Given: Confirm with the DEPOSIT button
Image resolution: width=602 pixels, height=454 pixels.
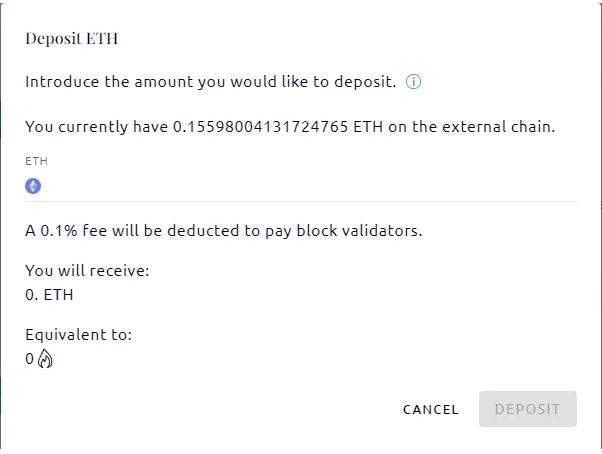Looking at the screenshot, I should tap(528, 409).
